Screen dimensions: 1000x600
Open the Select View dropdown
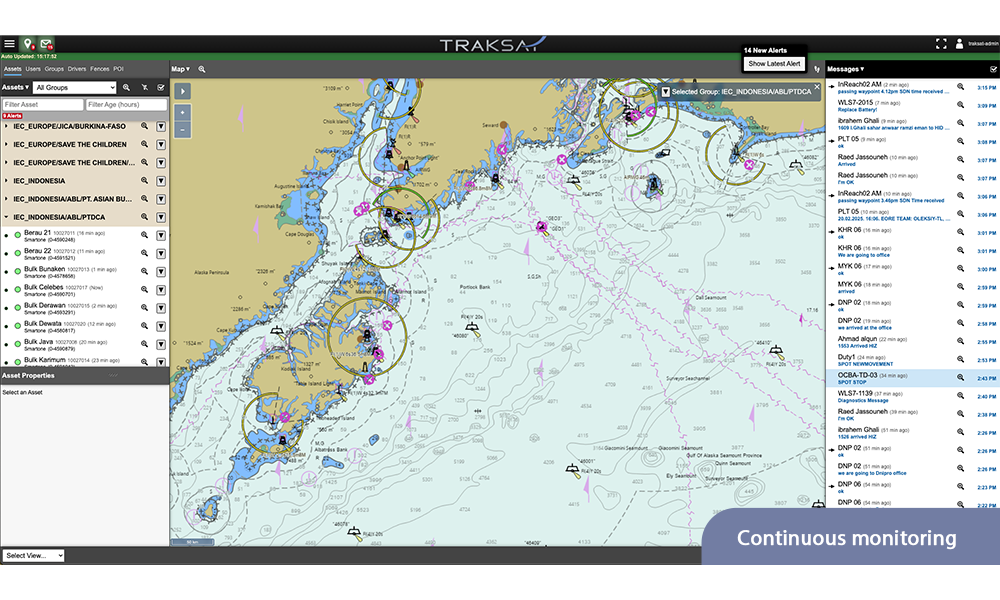[x=34, y=555]
